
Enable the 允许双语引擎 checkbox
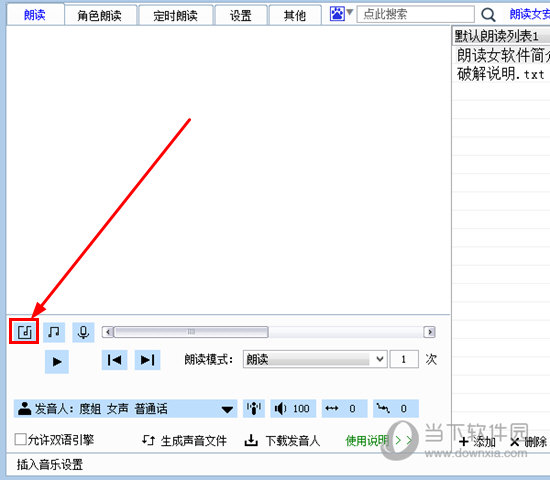point(20,439)
